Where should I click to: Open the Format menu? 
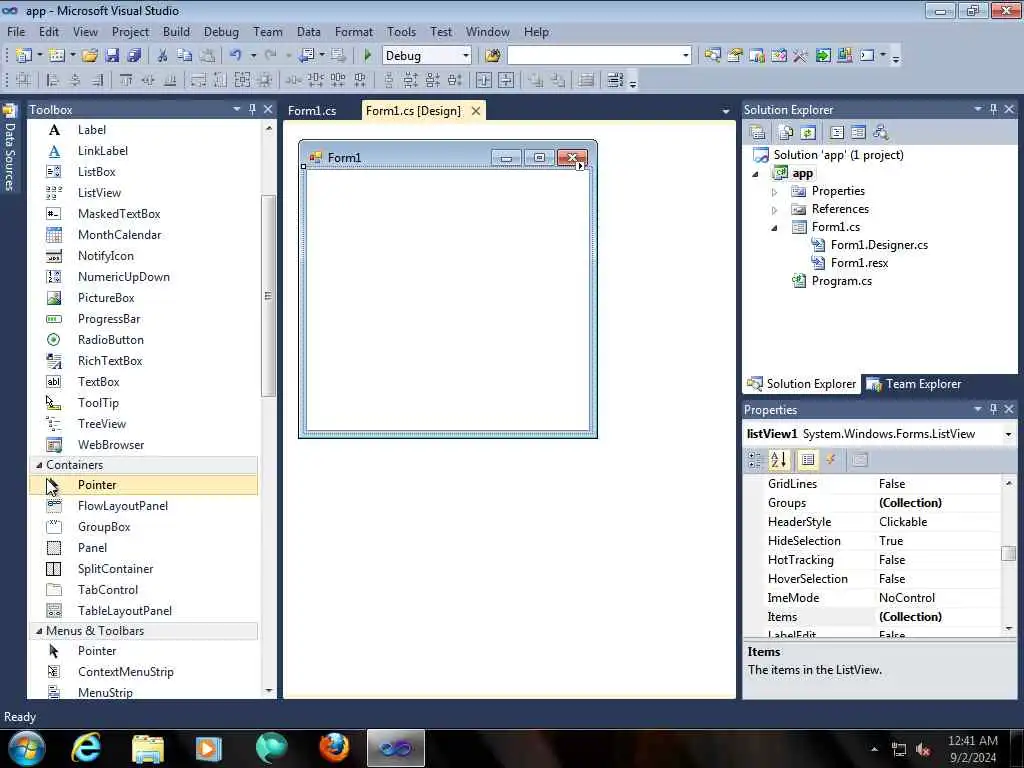click(353, 32)
